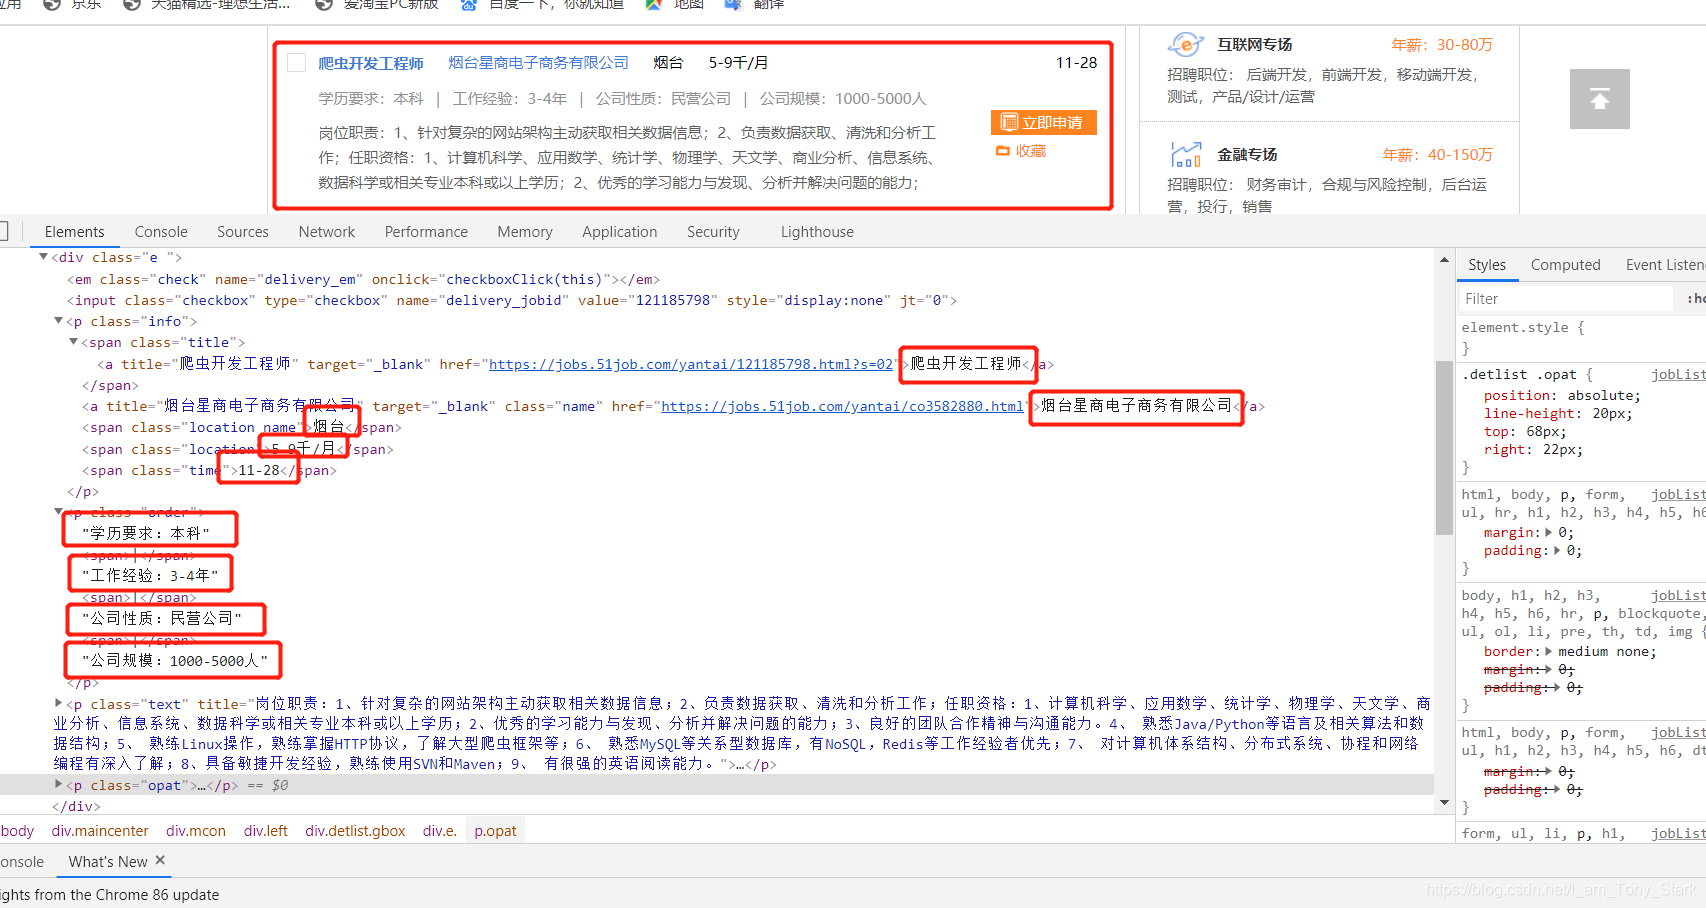Image resolution: width=1706 pixels, height=908 pixels.
Task: Expand the margin property under html, body, p, form
Action: (x=1549, y=532)
